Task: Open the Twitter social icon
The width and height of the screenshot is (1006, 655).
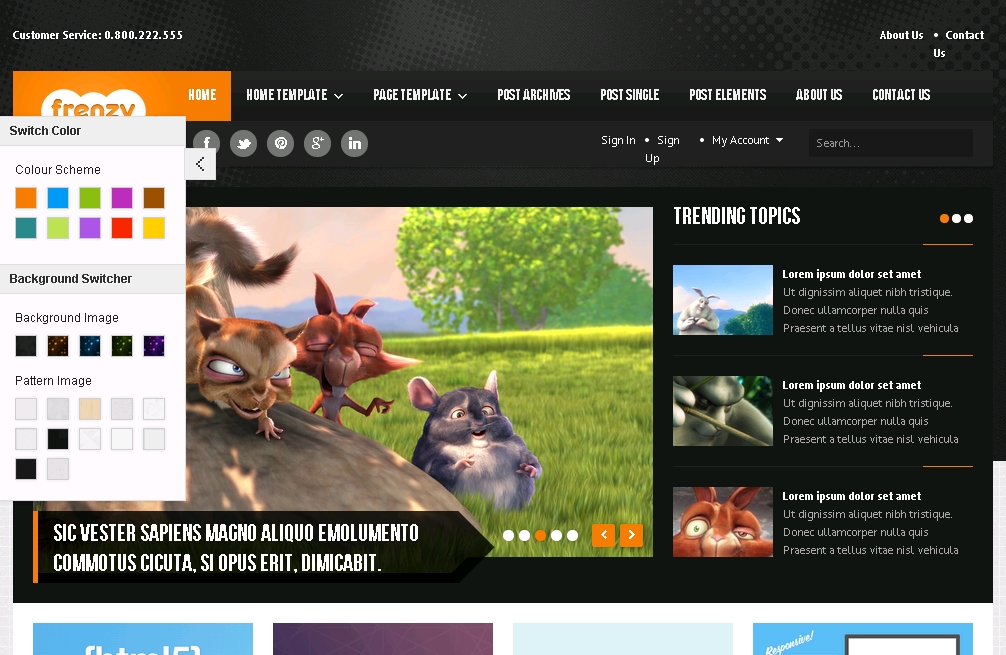Action: coord(243,143)
